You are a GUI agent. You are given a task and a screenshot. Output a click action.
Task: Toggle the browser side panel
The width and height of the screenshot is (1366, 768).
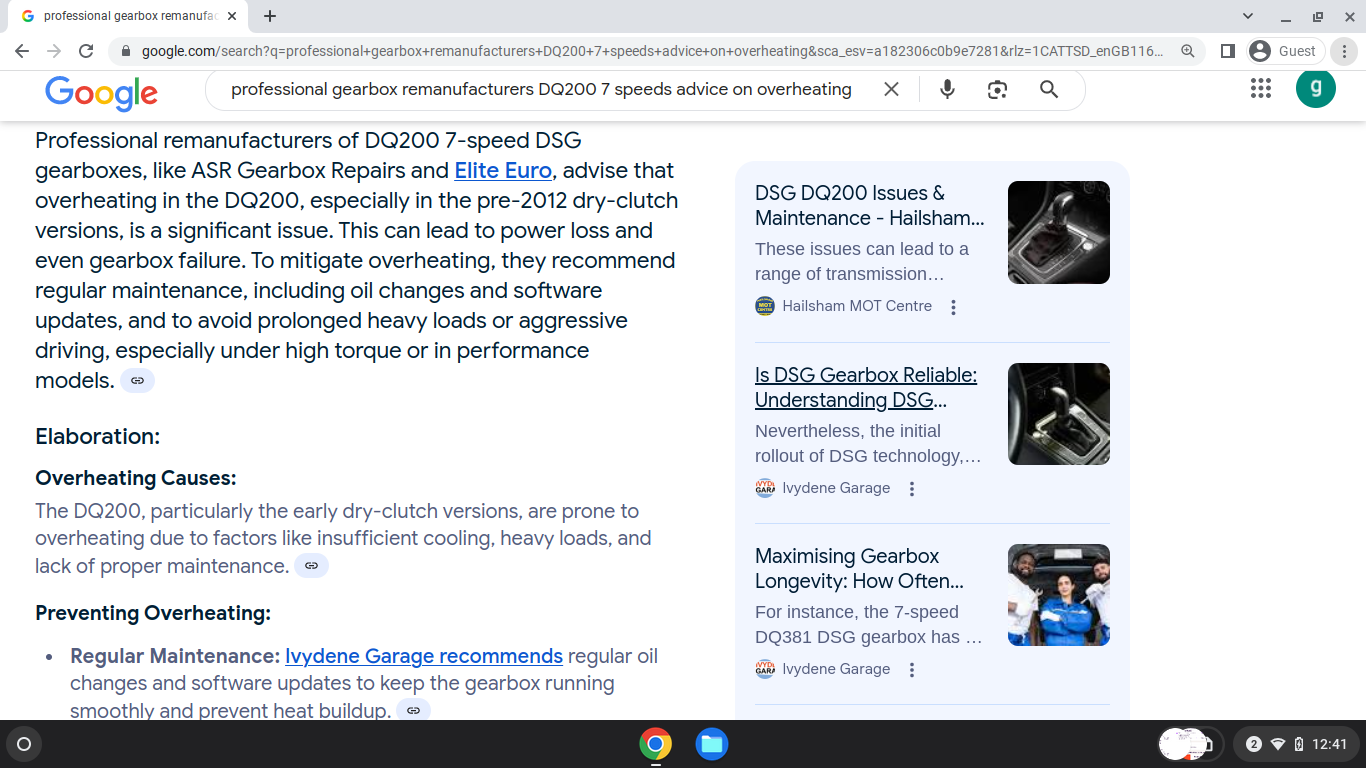pyautogui.click(x=1228, y=51)
